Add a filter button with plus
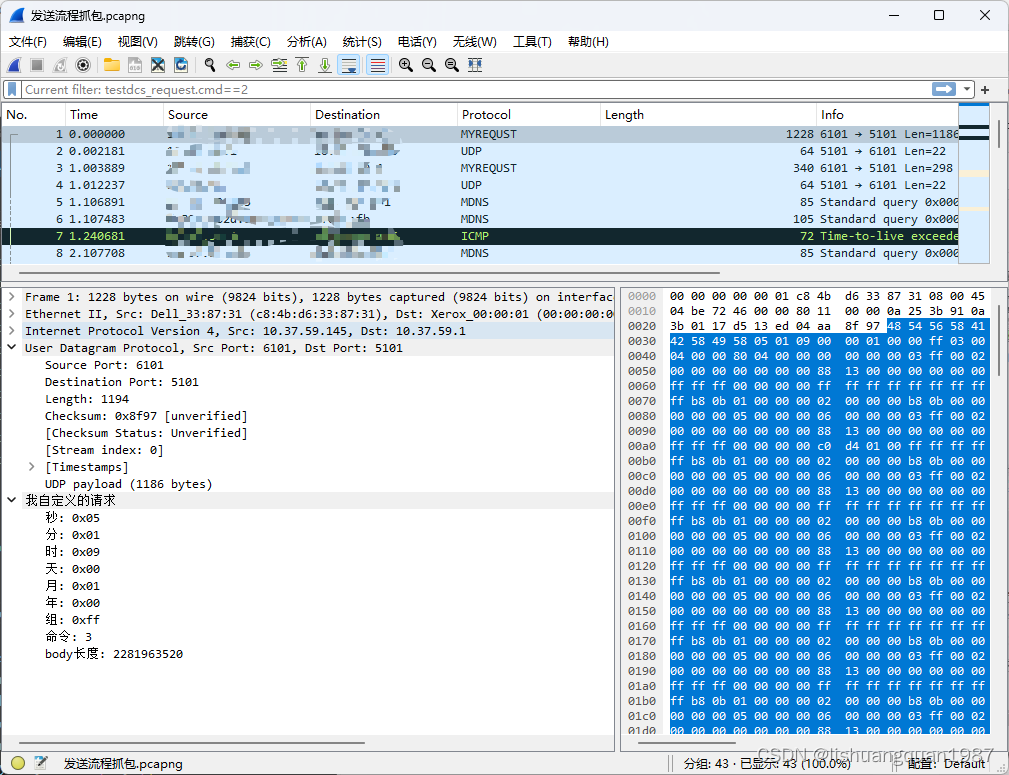 (x=985, y=90)
